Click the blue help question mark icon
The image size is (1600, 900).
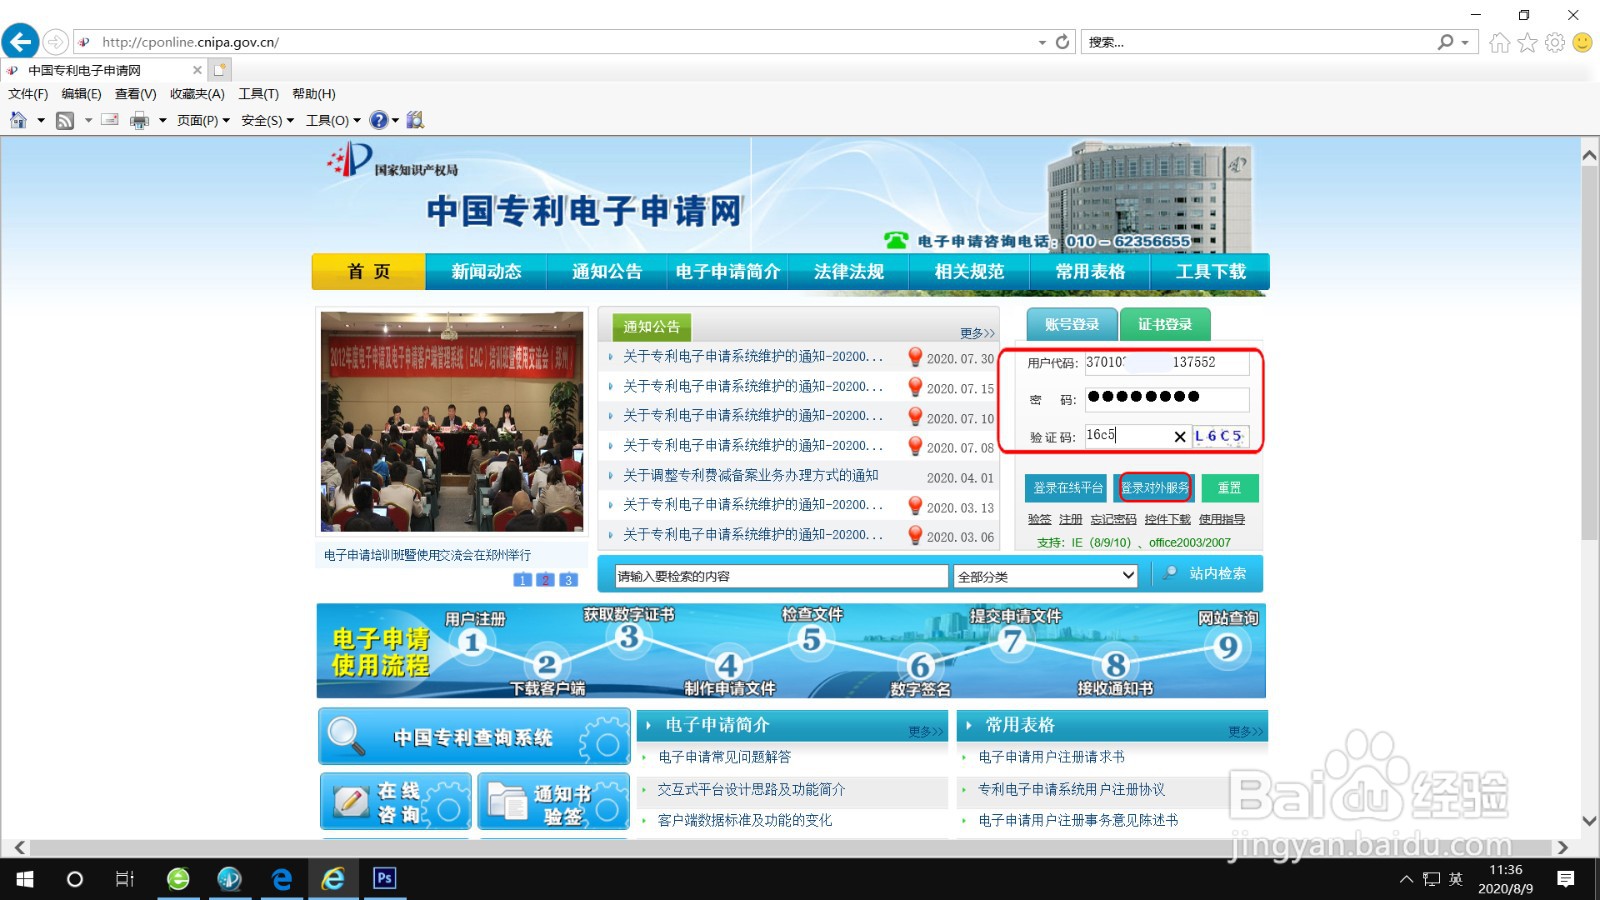click(379, 120)
